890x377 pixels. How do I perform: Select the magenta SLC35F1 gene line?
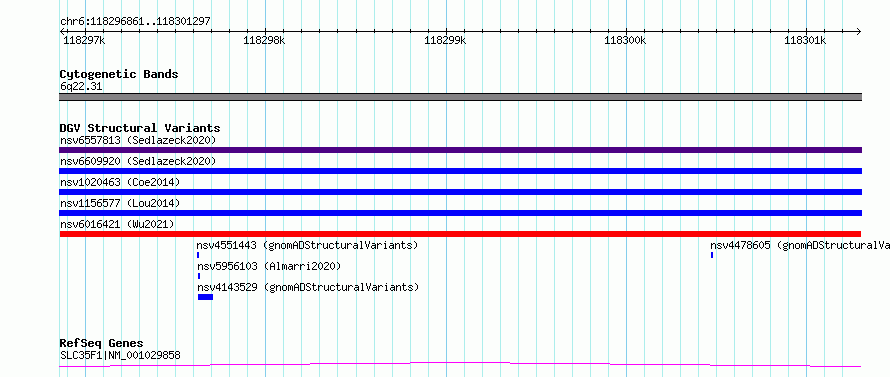(460, 364)
